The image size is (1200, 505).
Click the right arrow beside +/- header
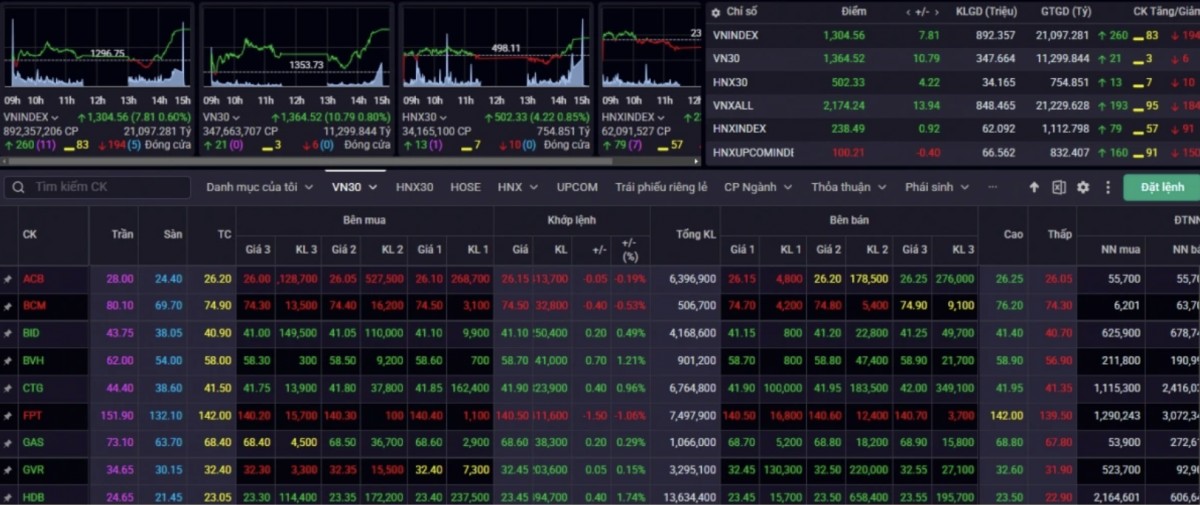point(940,12)
